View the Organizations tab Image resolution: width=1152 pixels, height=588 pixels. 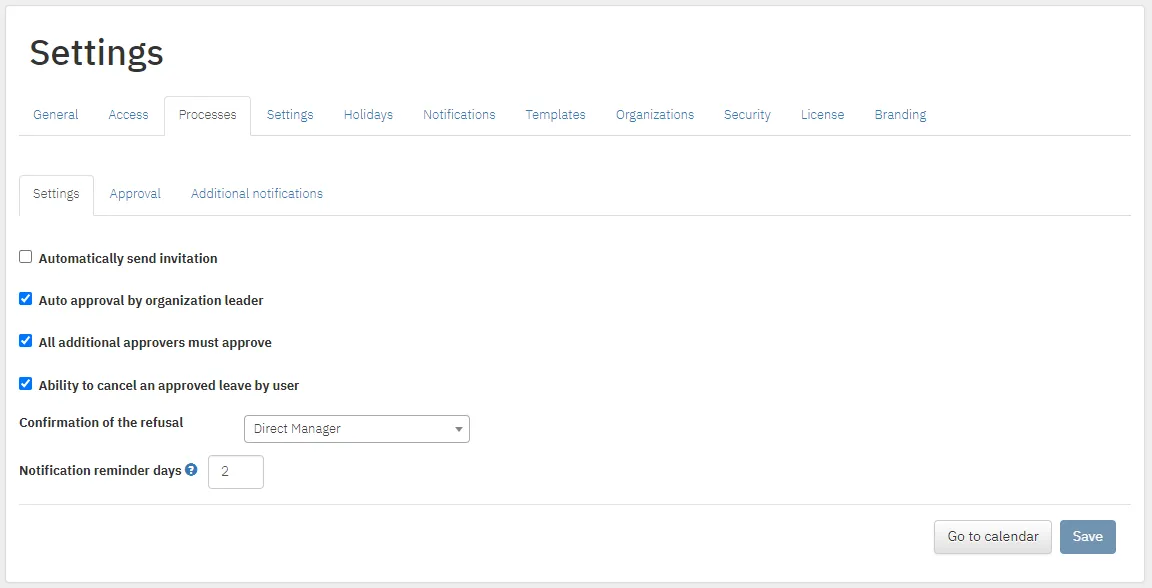[x=655, y=115]
